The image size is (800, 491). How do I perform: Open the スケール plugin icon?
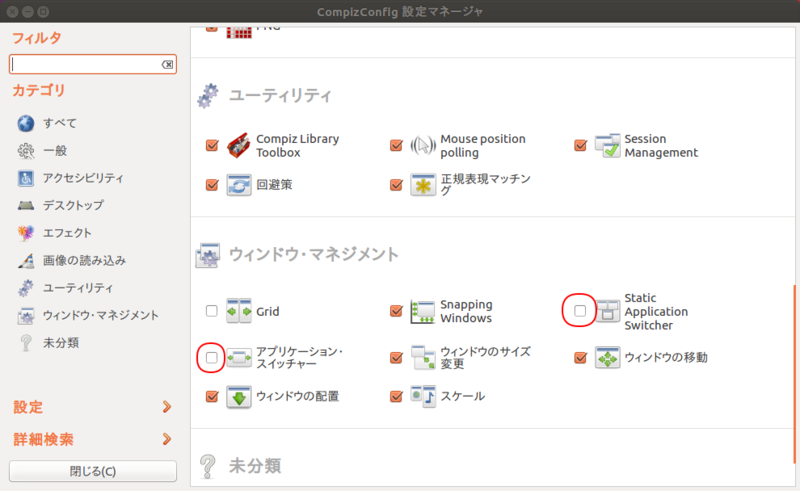click(x=423, y=397)
